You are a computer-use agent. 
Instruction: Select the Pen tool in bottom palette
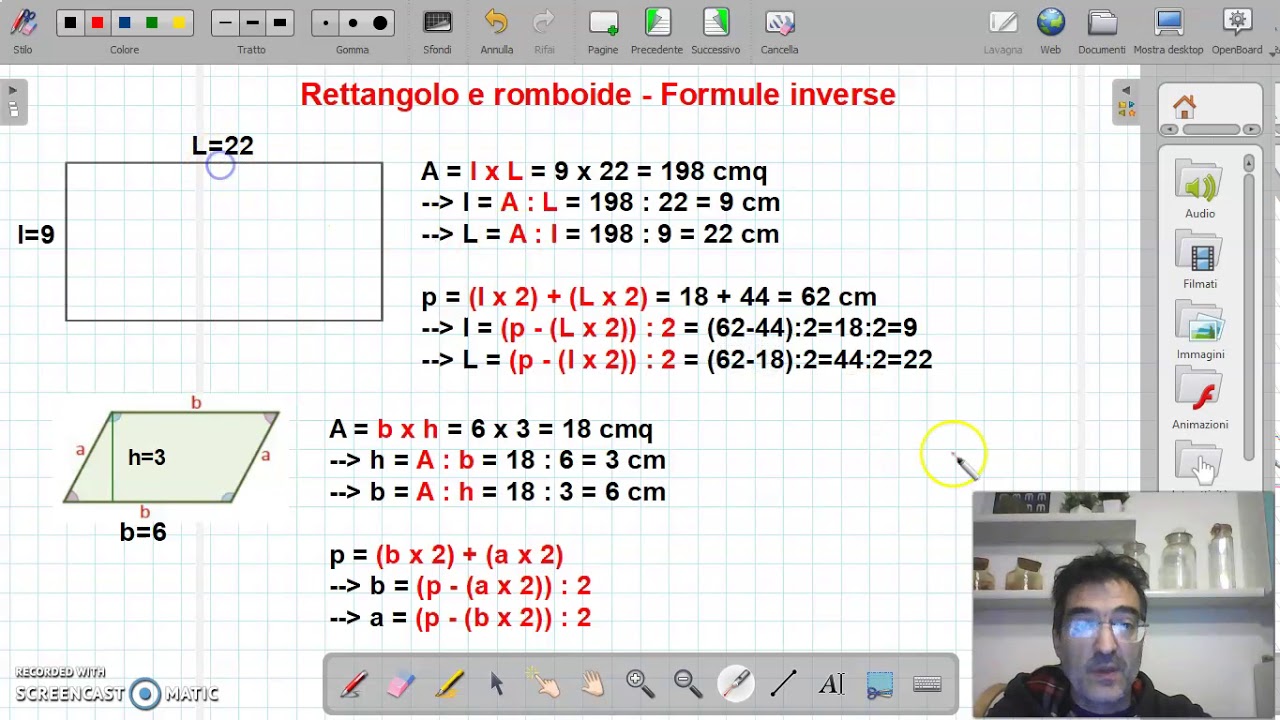pos(353,684)
